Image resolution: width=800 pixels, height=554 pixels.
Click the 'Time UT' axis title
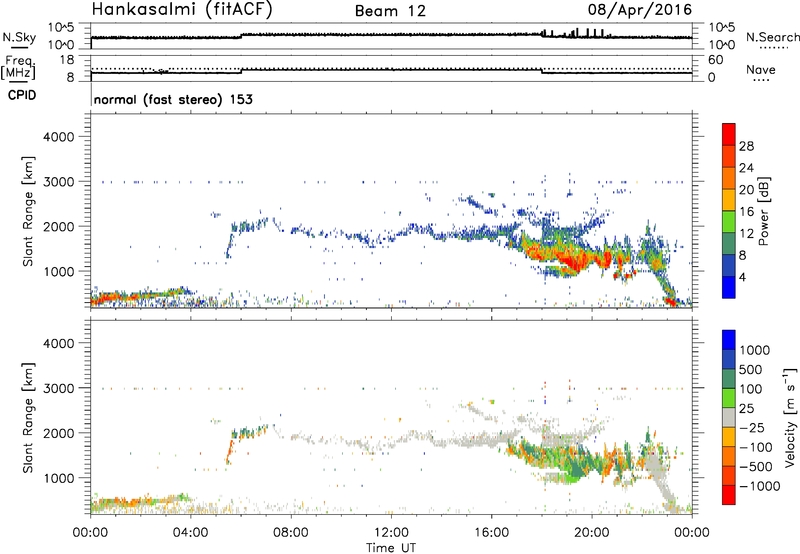[391, 547]
